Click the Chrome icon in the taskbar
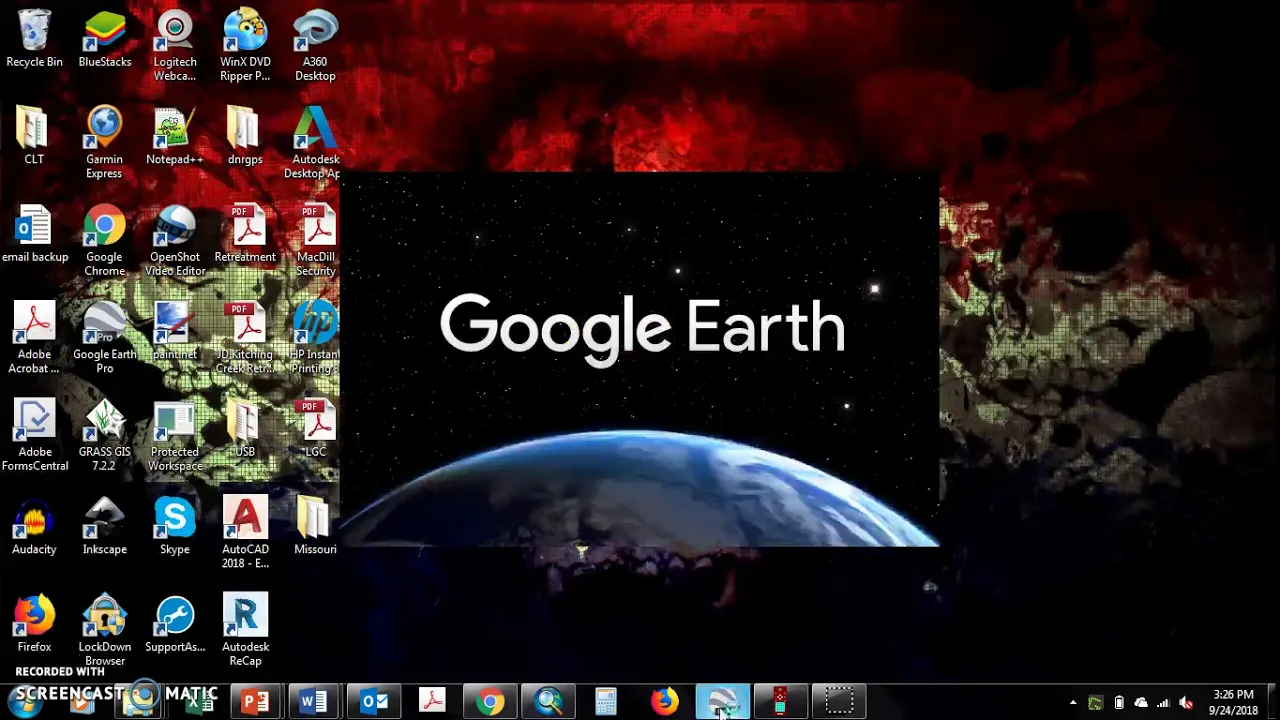 click(490, 701)
